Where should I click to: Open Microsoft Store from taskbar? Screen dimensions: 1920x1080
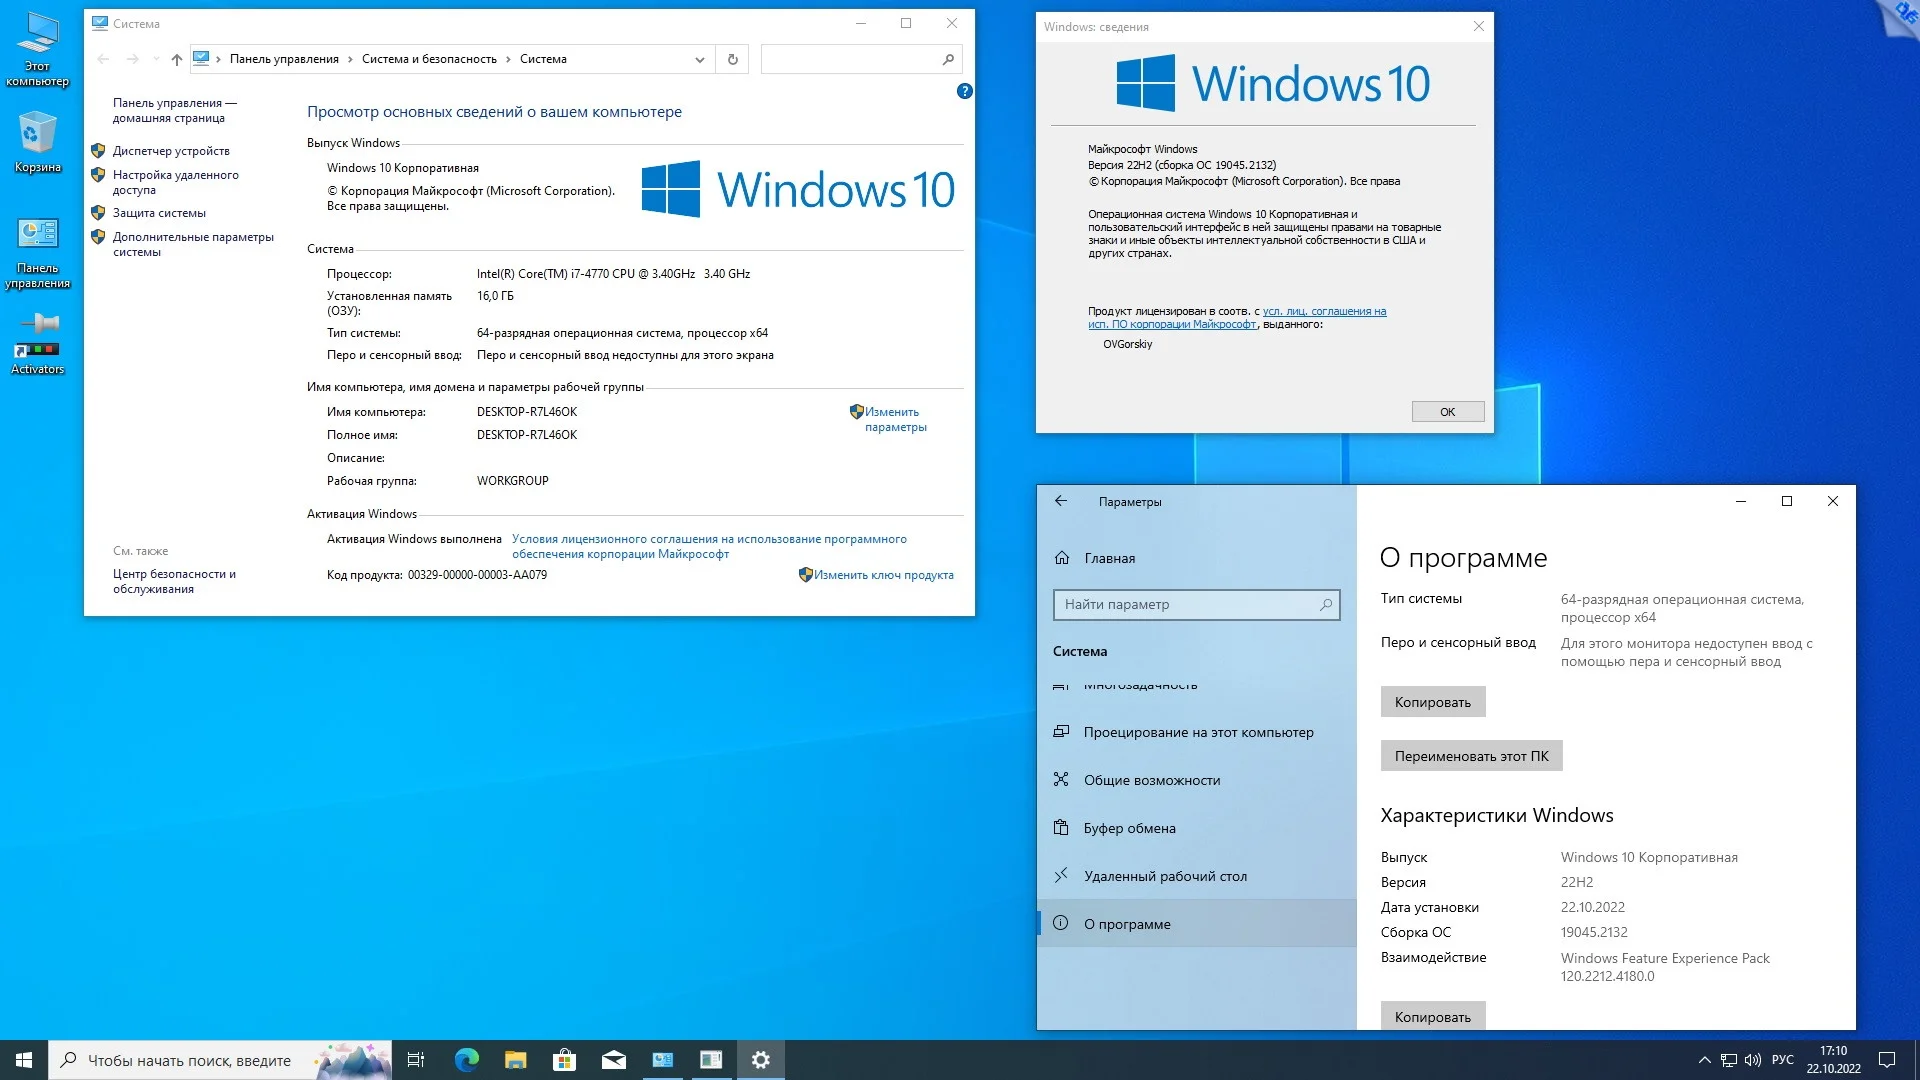(x=564, y=1060)
